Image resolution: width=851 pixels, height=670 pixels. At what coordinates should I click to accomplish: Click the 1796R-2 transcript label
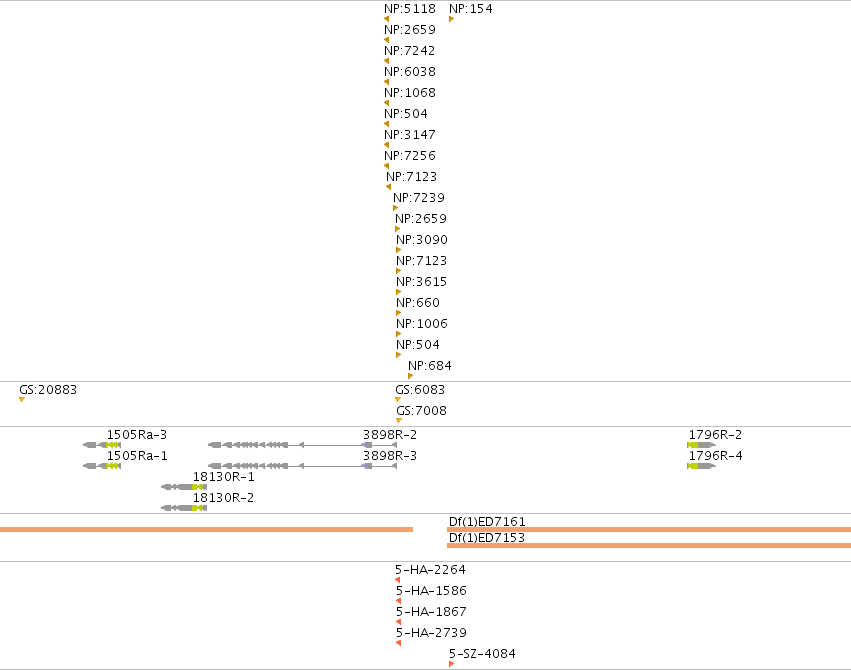(715, 435)
